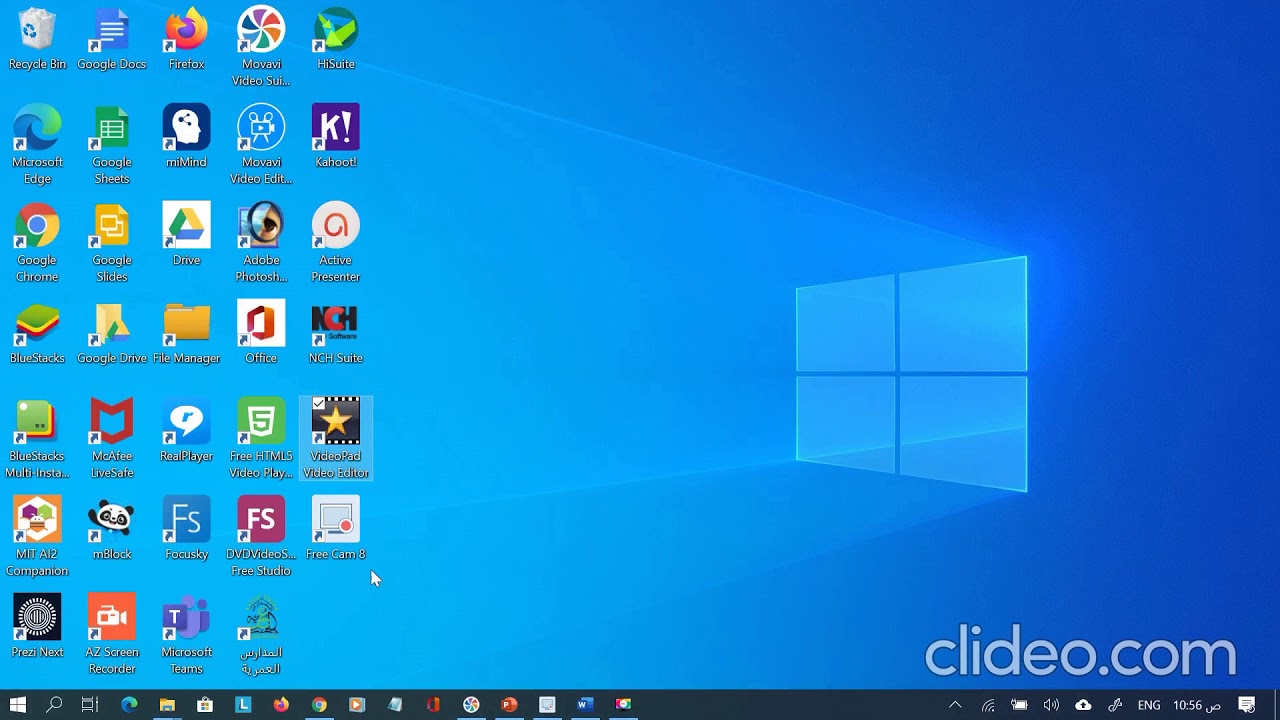Viewport: 1280px width, 720px height.
Task: Select the Arabic-named المدارس العصرية shortcut
Action: click(x=261, y=634)
